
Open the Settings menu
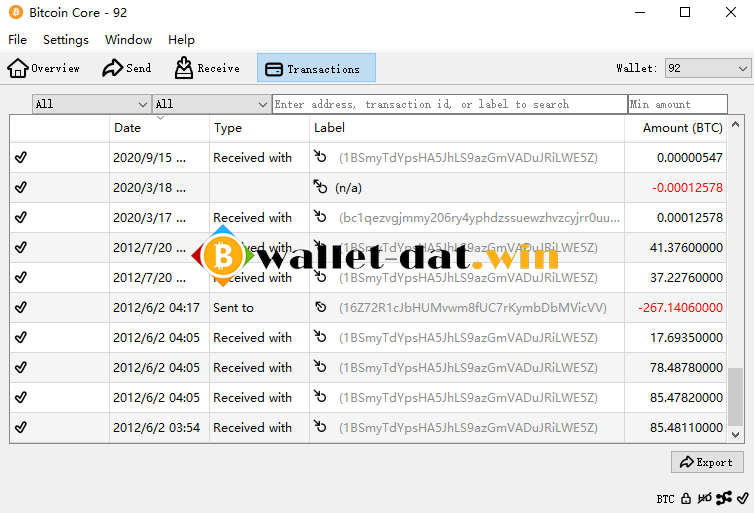[x=66, y=39]
